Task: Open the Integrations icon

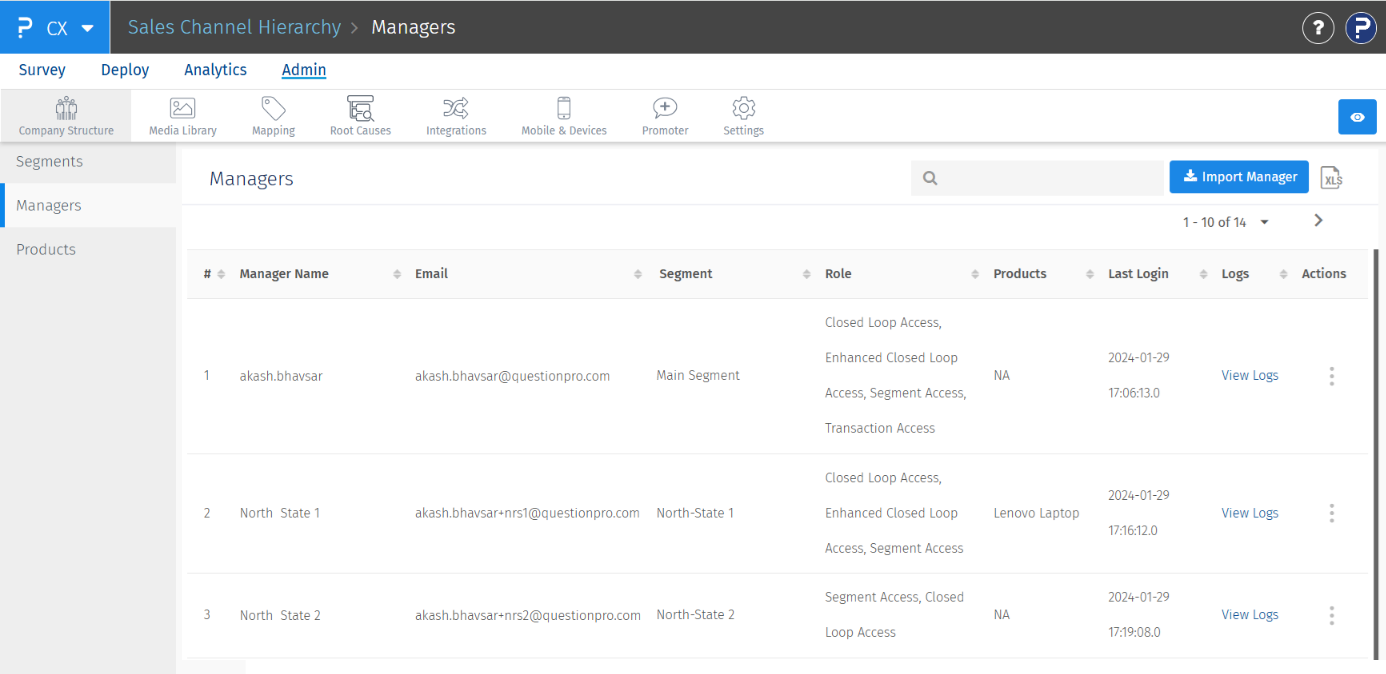Action: (456, 108)
